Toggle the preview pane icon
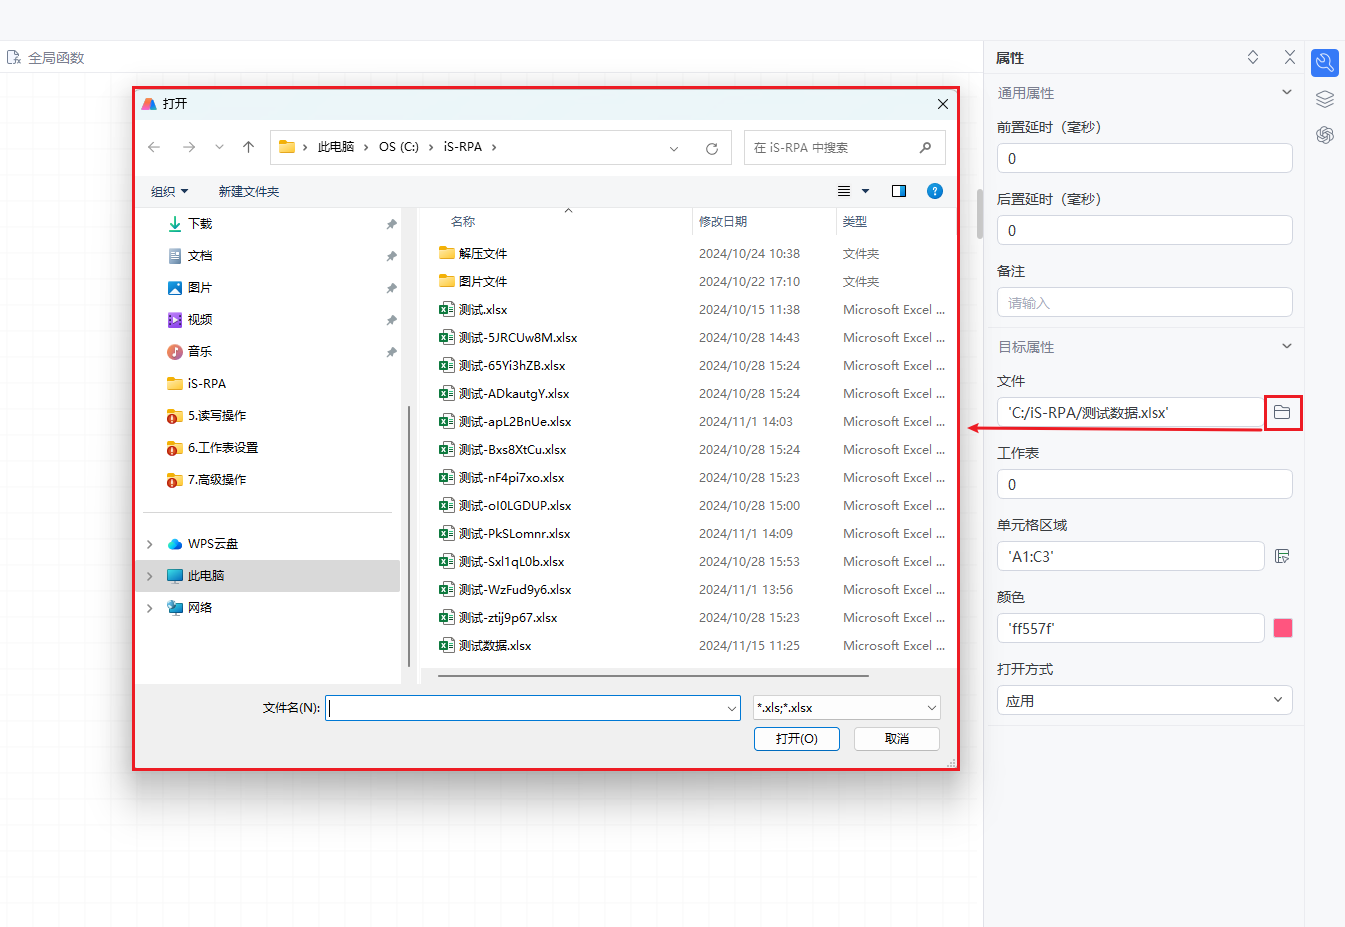This screenshot has height=927, width=1345. (x=899, y=191)
